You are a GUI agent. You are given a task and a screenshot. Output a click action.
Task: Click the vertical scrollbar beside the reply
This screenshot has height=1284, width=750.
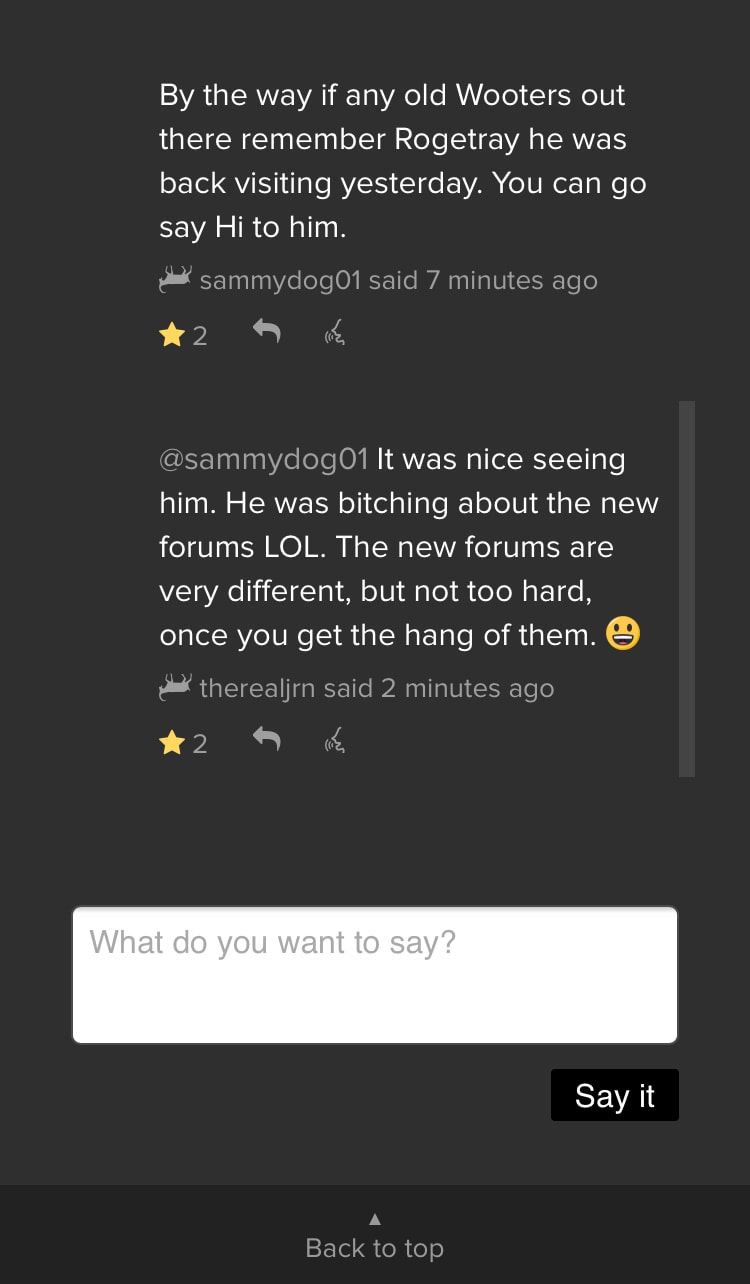tap(686, 588)
